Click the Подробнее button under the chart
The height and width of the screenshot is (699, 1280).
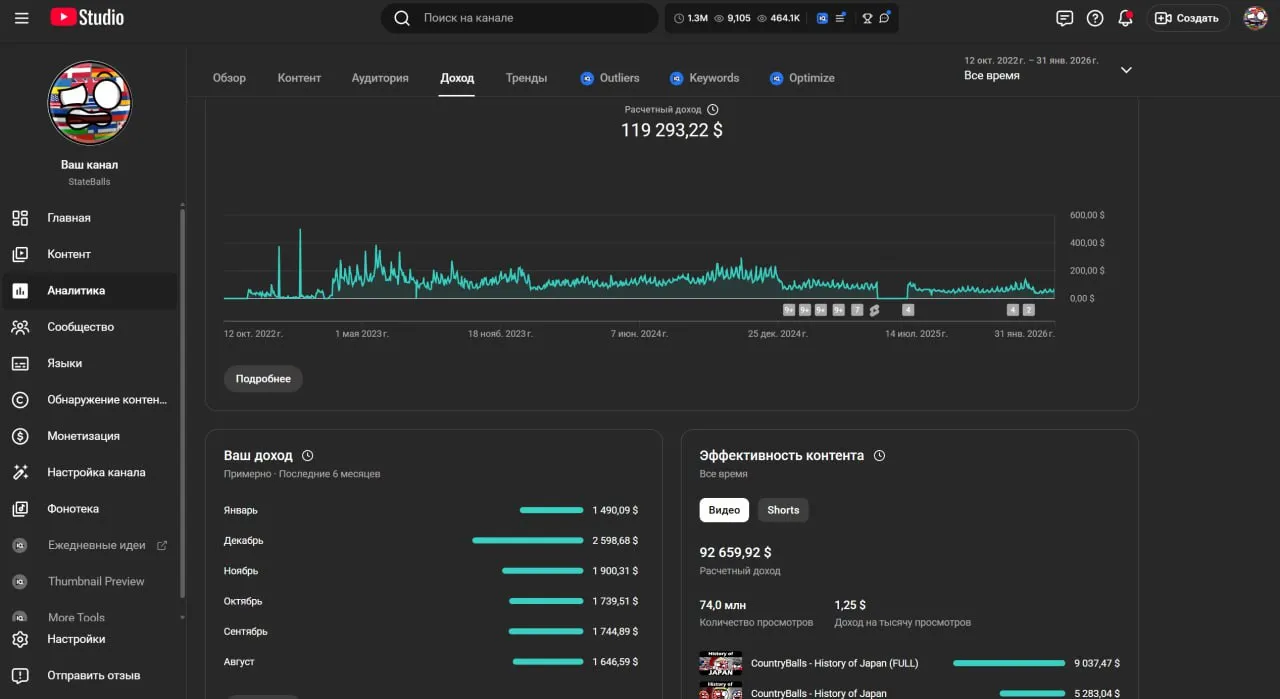point(263,379)
